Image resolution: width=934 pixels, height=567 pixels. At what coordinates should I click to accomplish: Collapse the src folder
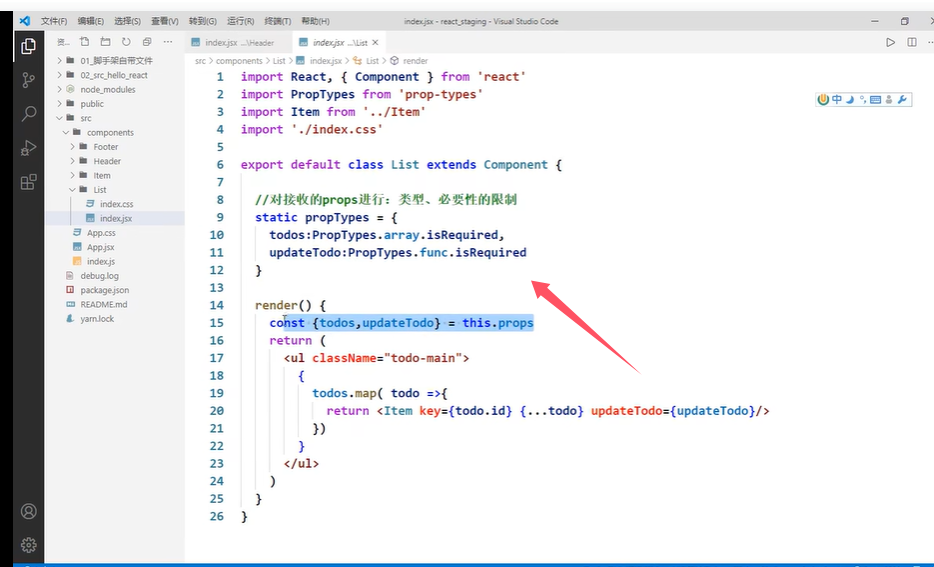114,118
